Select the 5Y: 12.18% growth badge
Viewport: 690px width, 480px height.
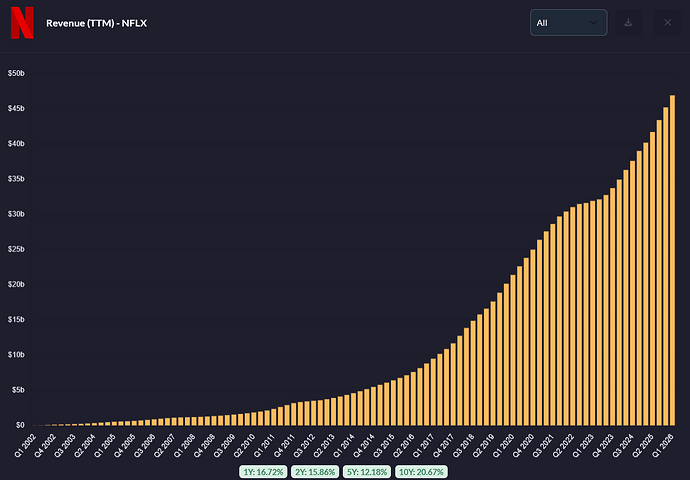point(367,472)
